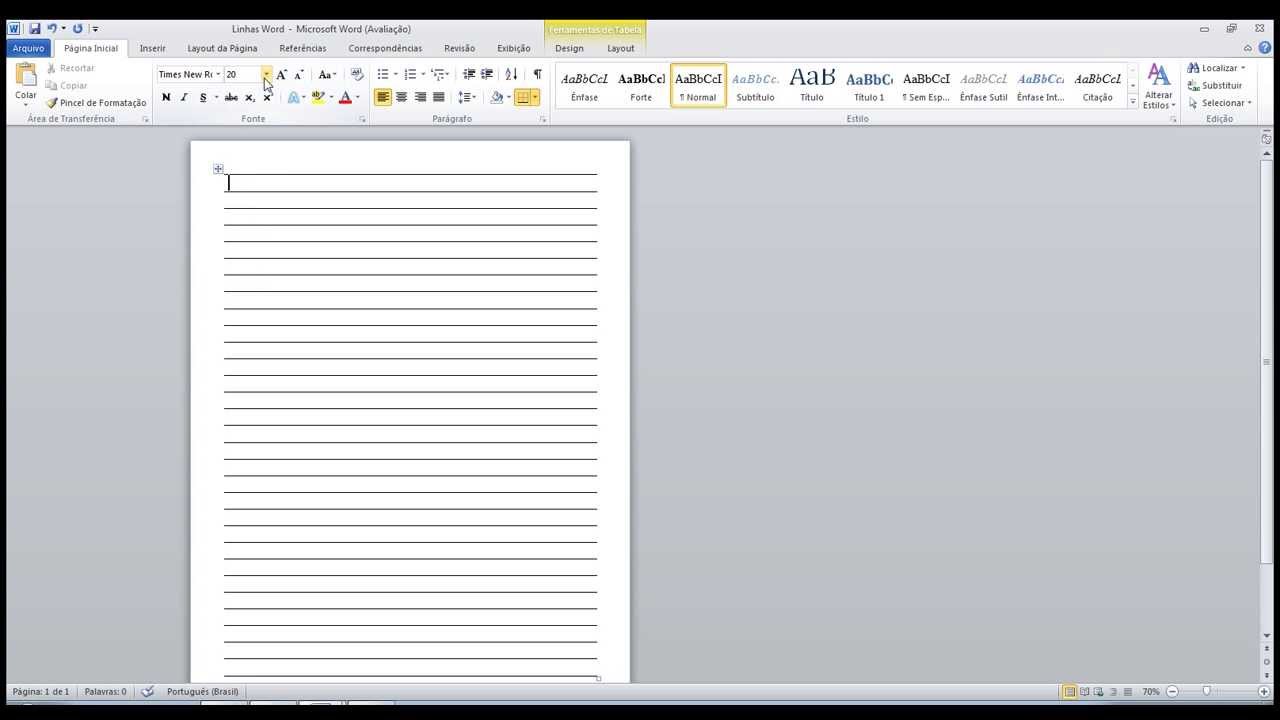Apply text highlight color
Image resolution: width=1280 pixels, height=720 pixels.
[318, 97]
